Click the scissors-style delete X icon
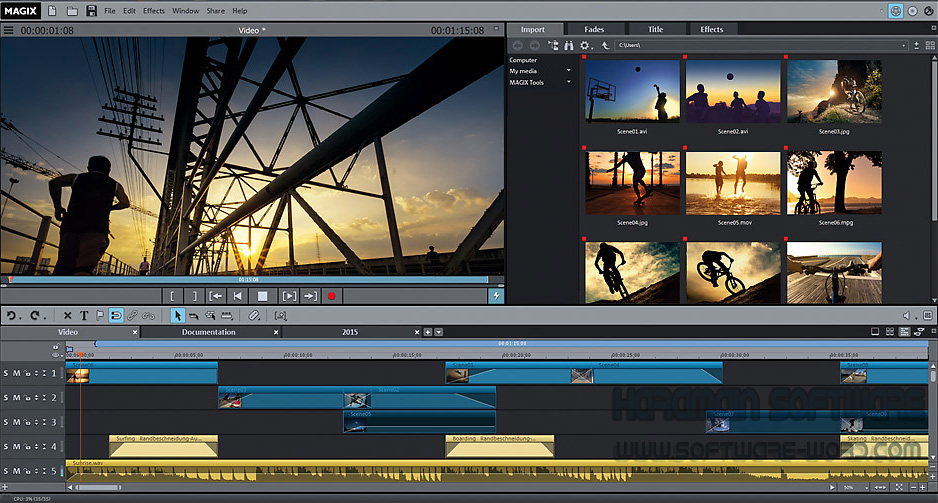 click(68, 315)
